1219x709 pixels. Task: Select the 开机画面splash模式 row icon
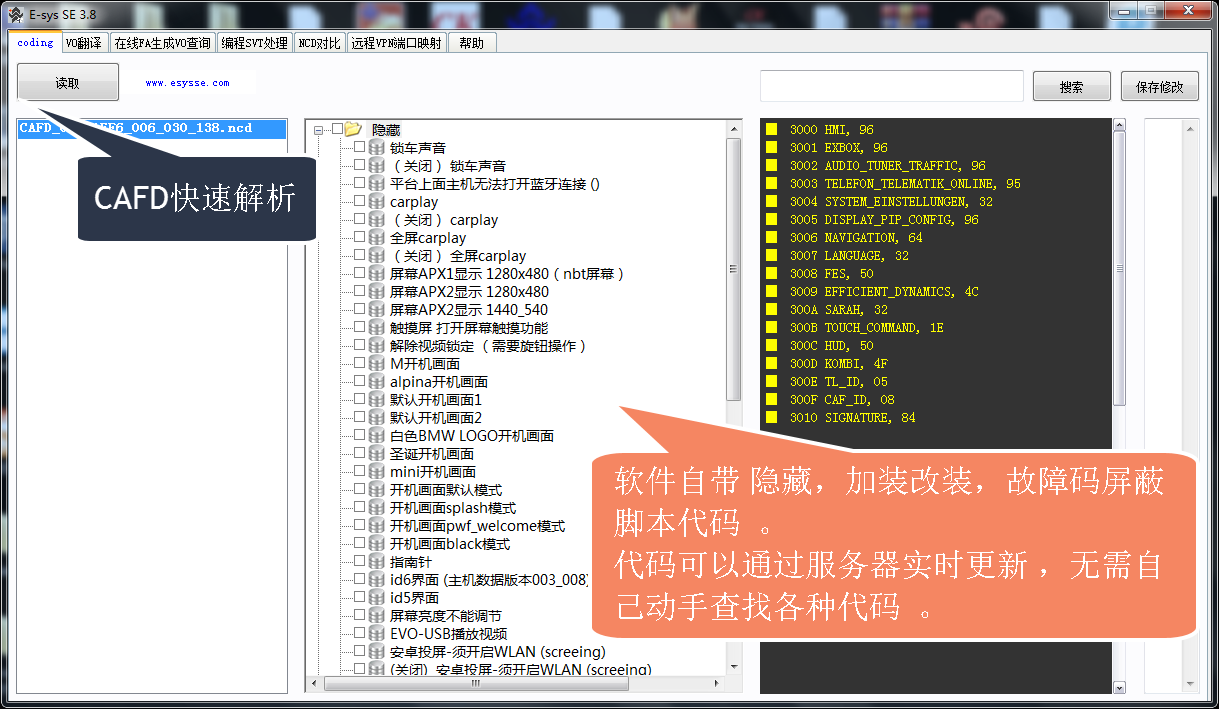[x=377, y=508]
